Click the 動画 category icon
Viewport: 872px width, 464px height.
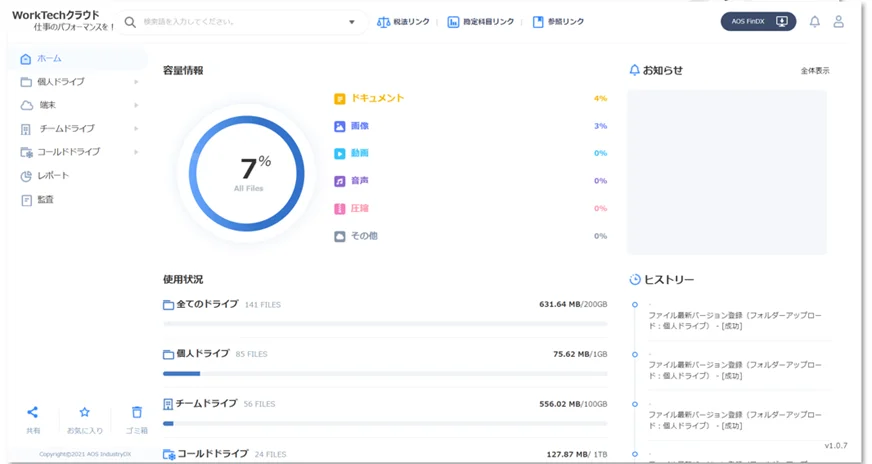[x=339, y=154]
